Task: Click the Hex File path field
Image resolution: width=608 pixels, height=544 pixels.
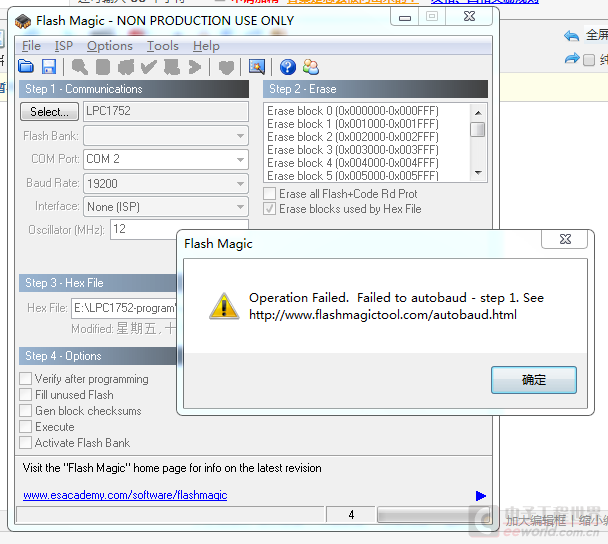Action: point(124,308)
